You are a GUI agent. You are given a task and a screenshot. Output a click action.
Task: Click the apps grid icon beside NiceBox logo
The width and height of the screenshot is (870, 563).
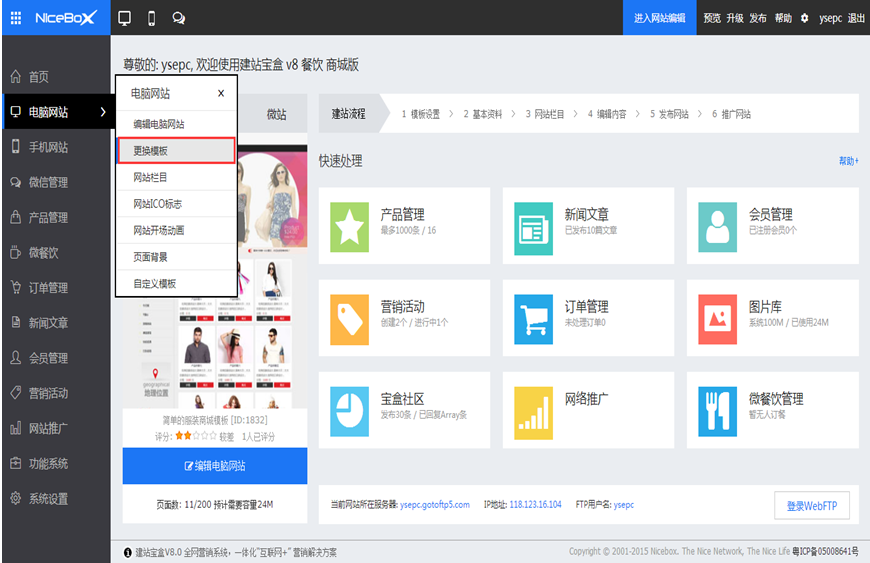click(x=16, y=18)
